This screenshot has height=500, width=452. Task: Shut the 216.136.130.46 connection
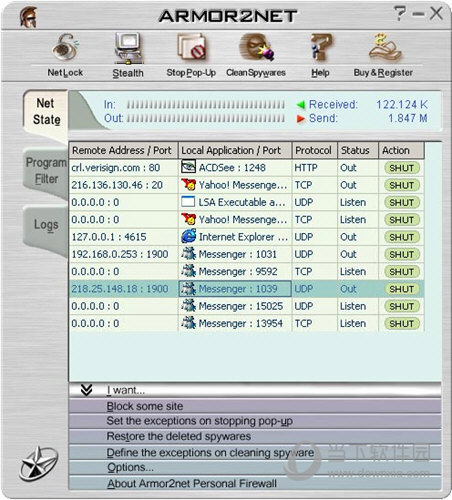click(402, 185)
